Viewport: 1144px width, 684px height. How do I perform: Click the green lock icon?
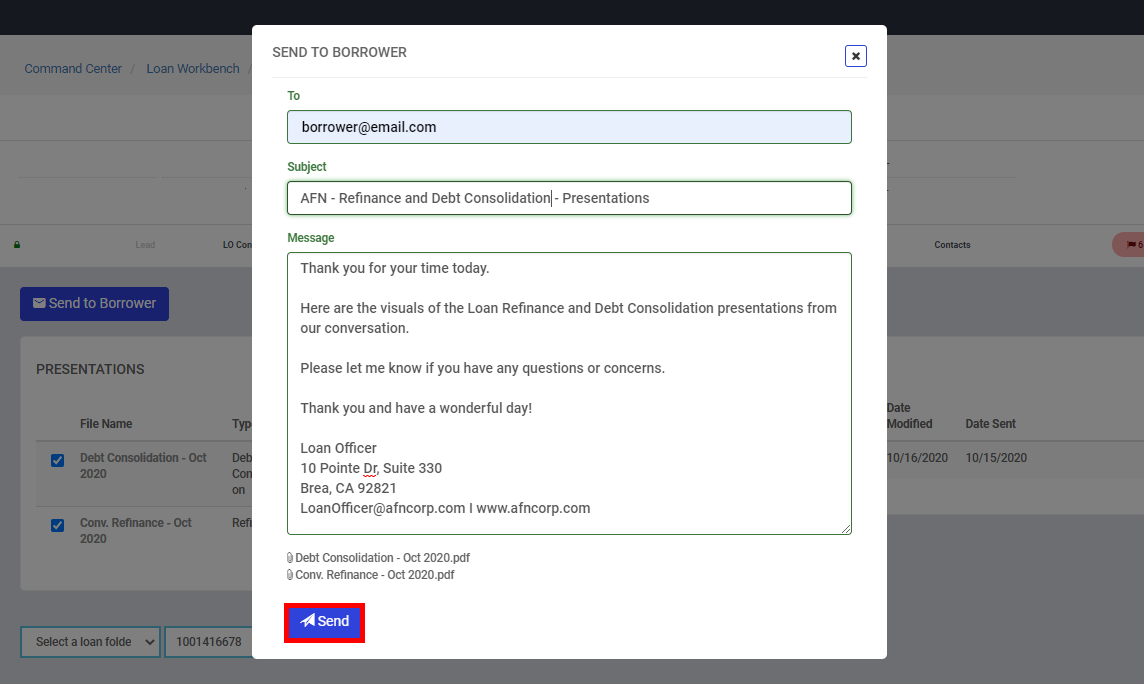17,245
